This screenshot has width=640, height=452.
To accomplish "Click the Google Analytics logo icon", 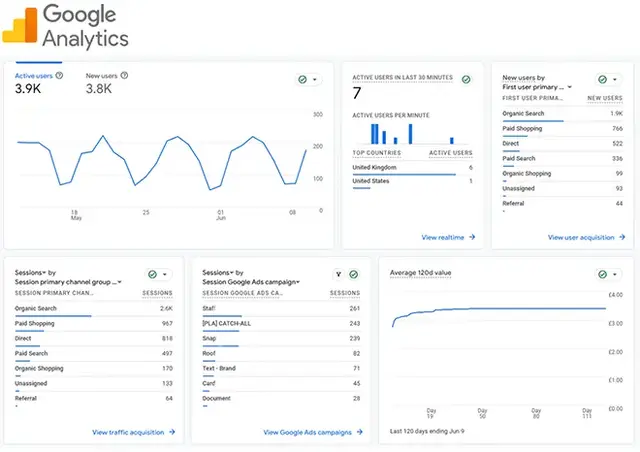I will tap(20, 26).
